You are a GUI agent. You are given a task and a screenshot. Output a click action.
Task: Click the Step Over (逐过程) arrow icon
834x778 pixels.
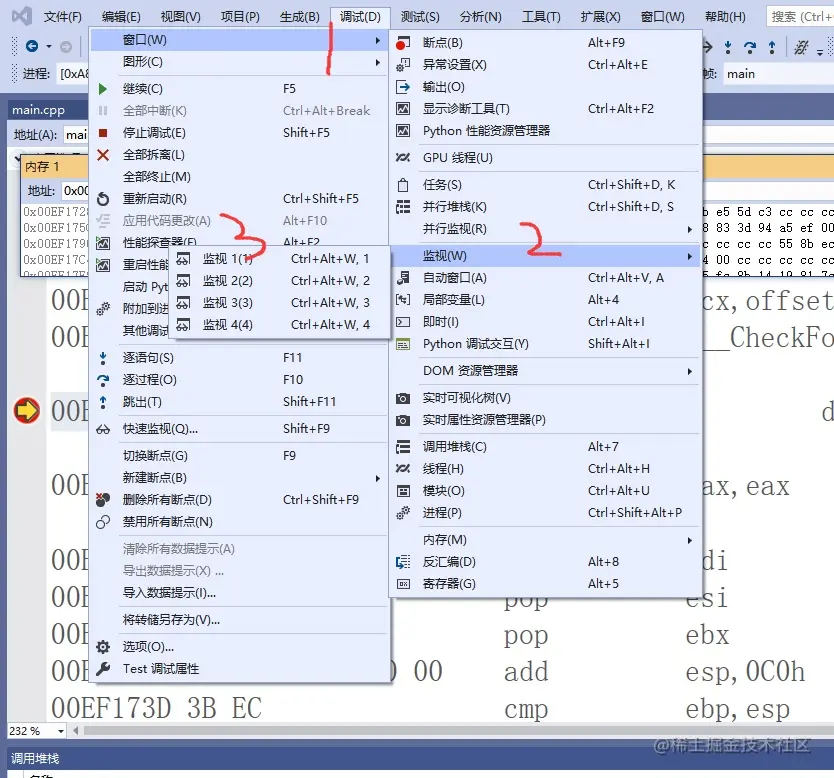tap(103, 380)
